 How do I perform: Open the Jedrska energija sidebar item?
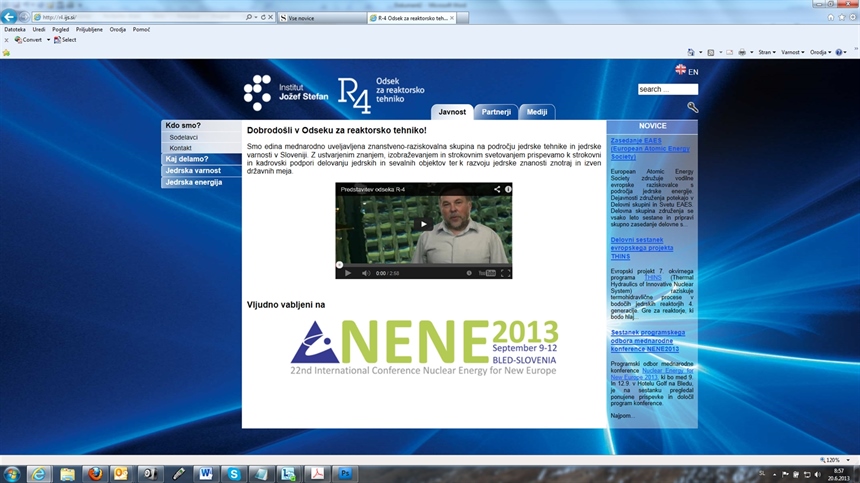[x=201, y=182]
